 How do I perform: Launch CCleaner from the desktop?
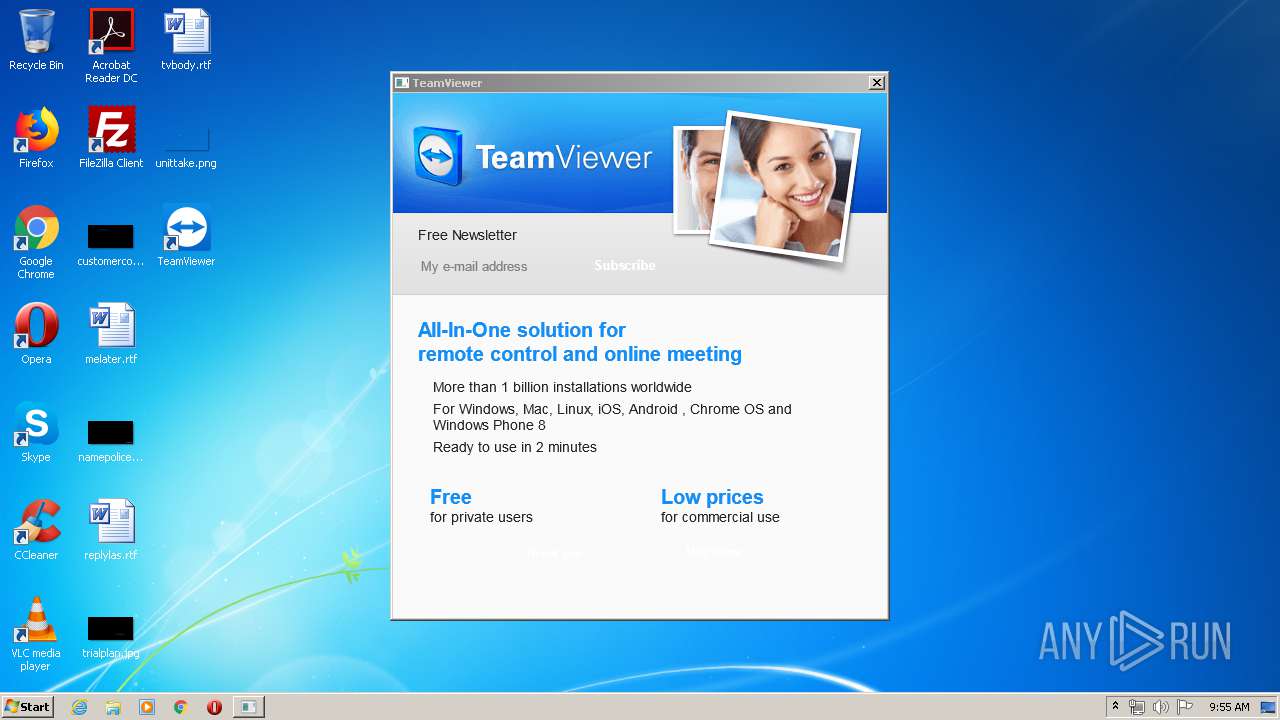pyautogui.click(x=36, y=530)
